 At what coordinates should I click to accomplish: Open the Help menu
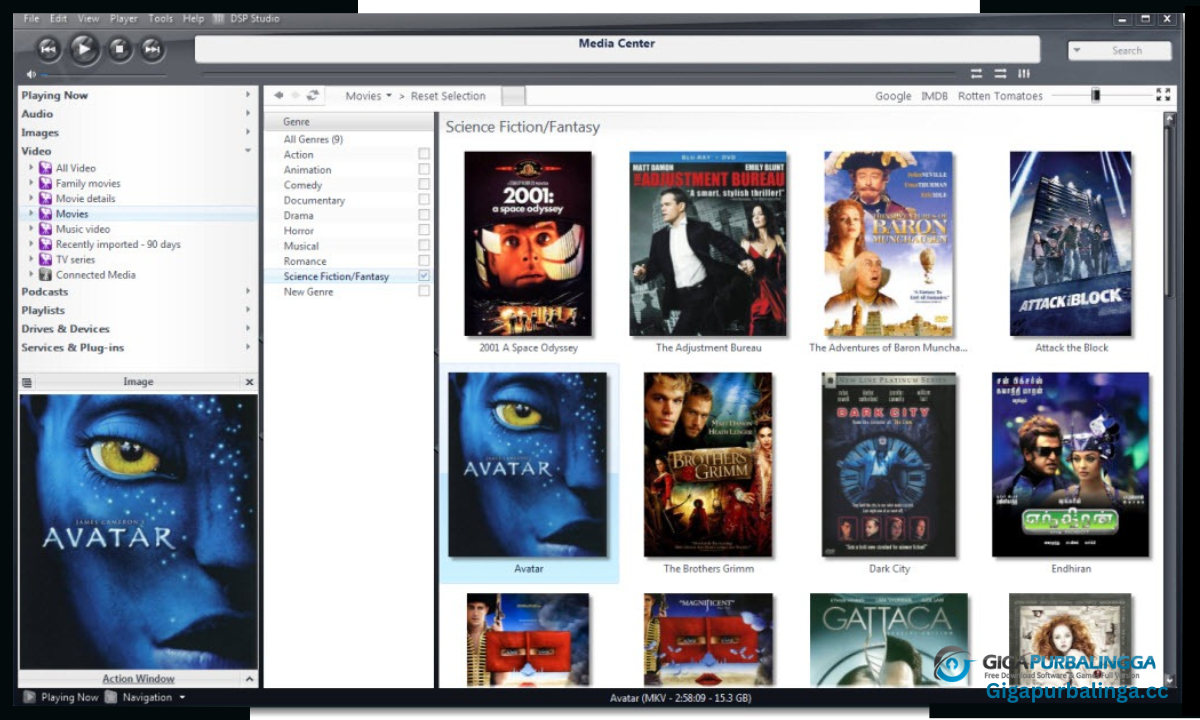click(x=193, y=18)
